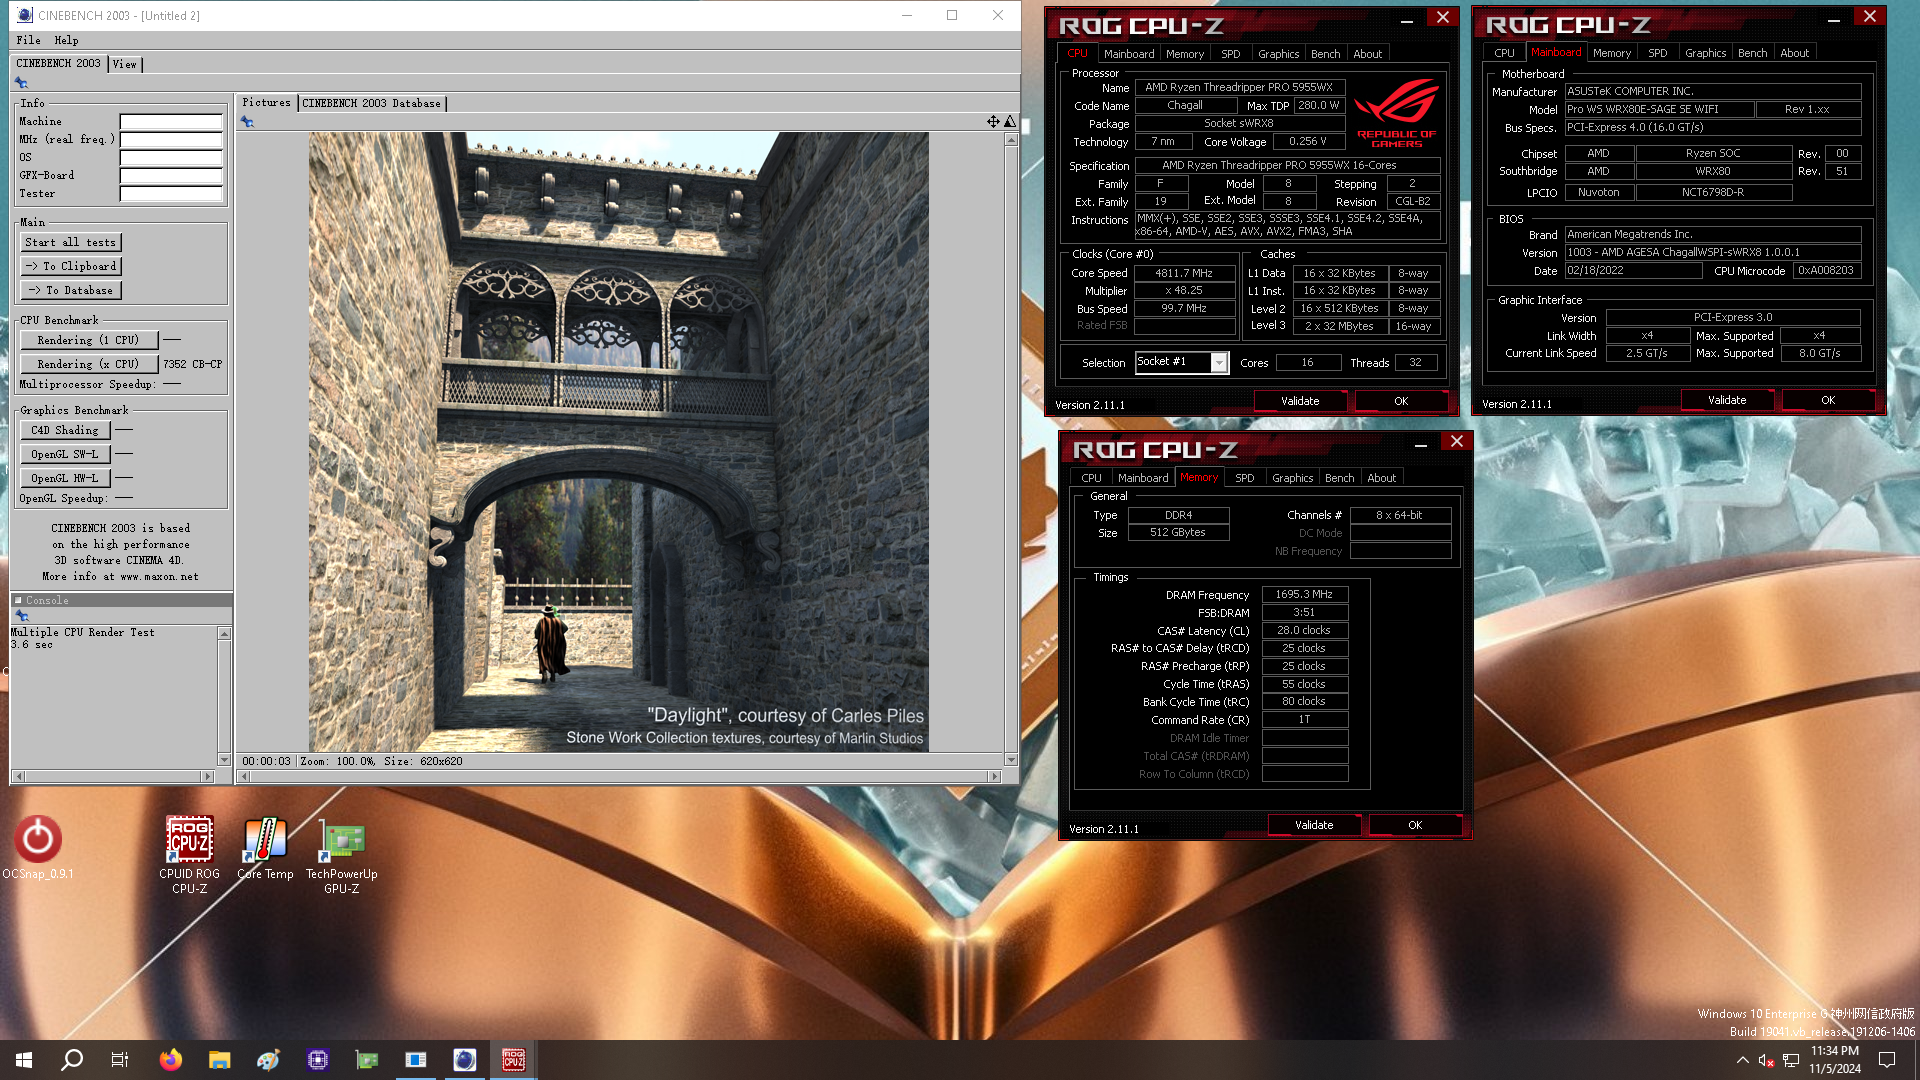Click the pin icon under the CINEBENCH 2003 tab
Viewport: 1920px width, 1080px height.
coord(21,83)
